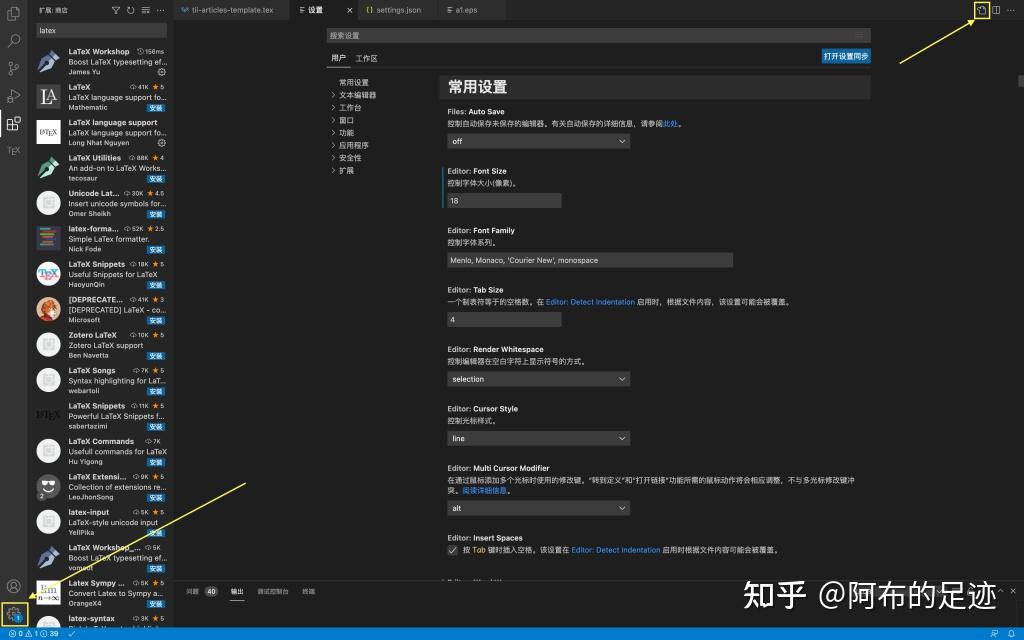Viewport: 1024px width, 640px height.
Task: Open the Run and Debug view
Action: pyautogui.click(x=13, y=95)
